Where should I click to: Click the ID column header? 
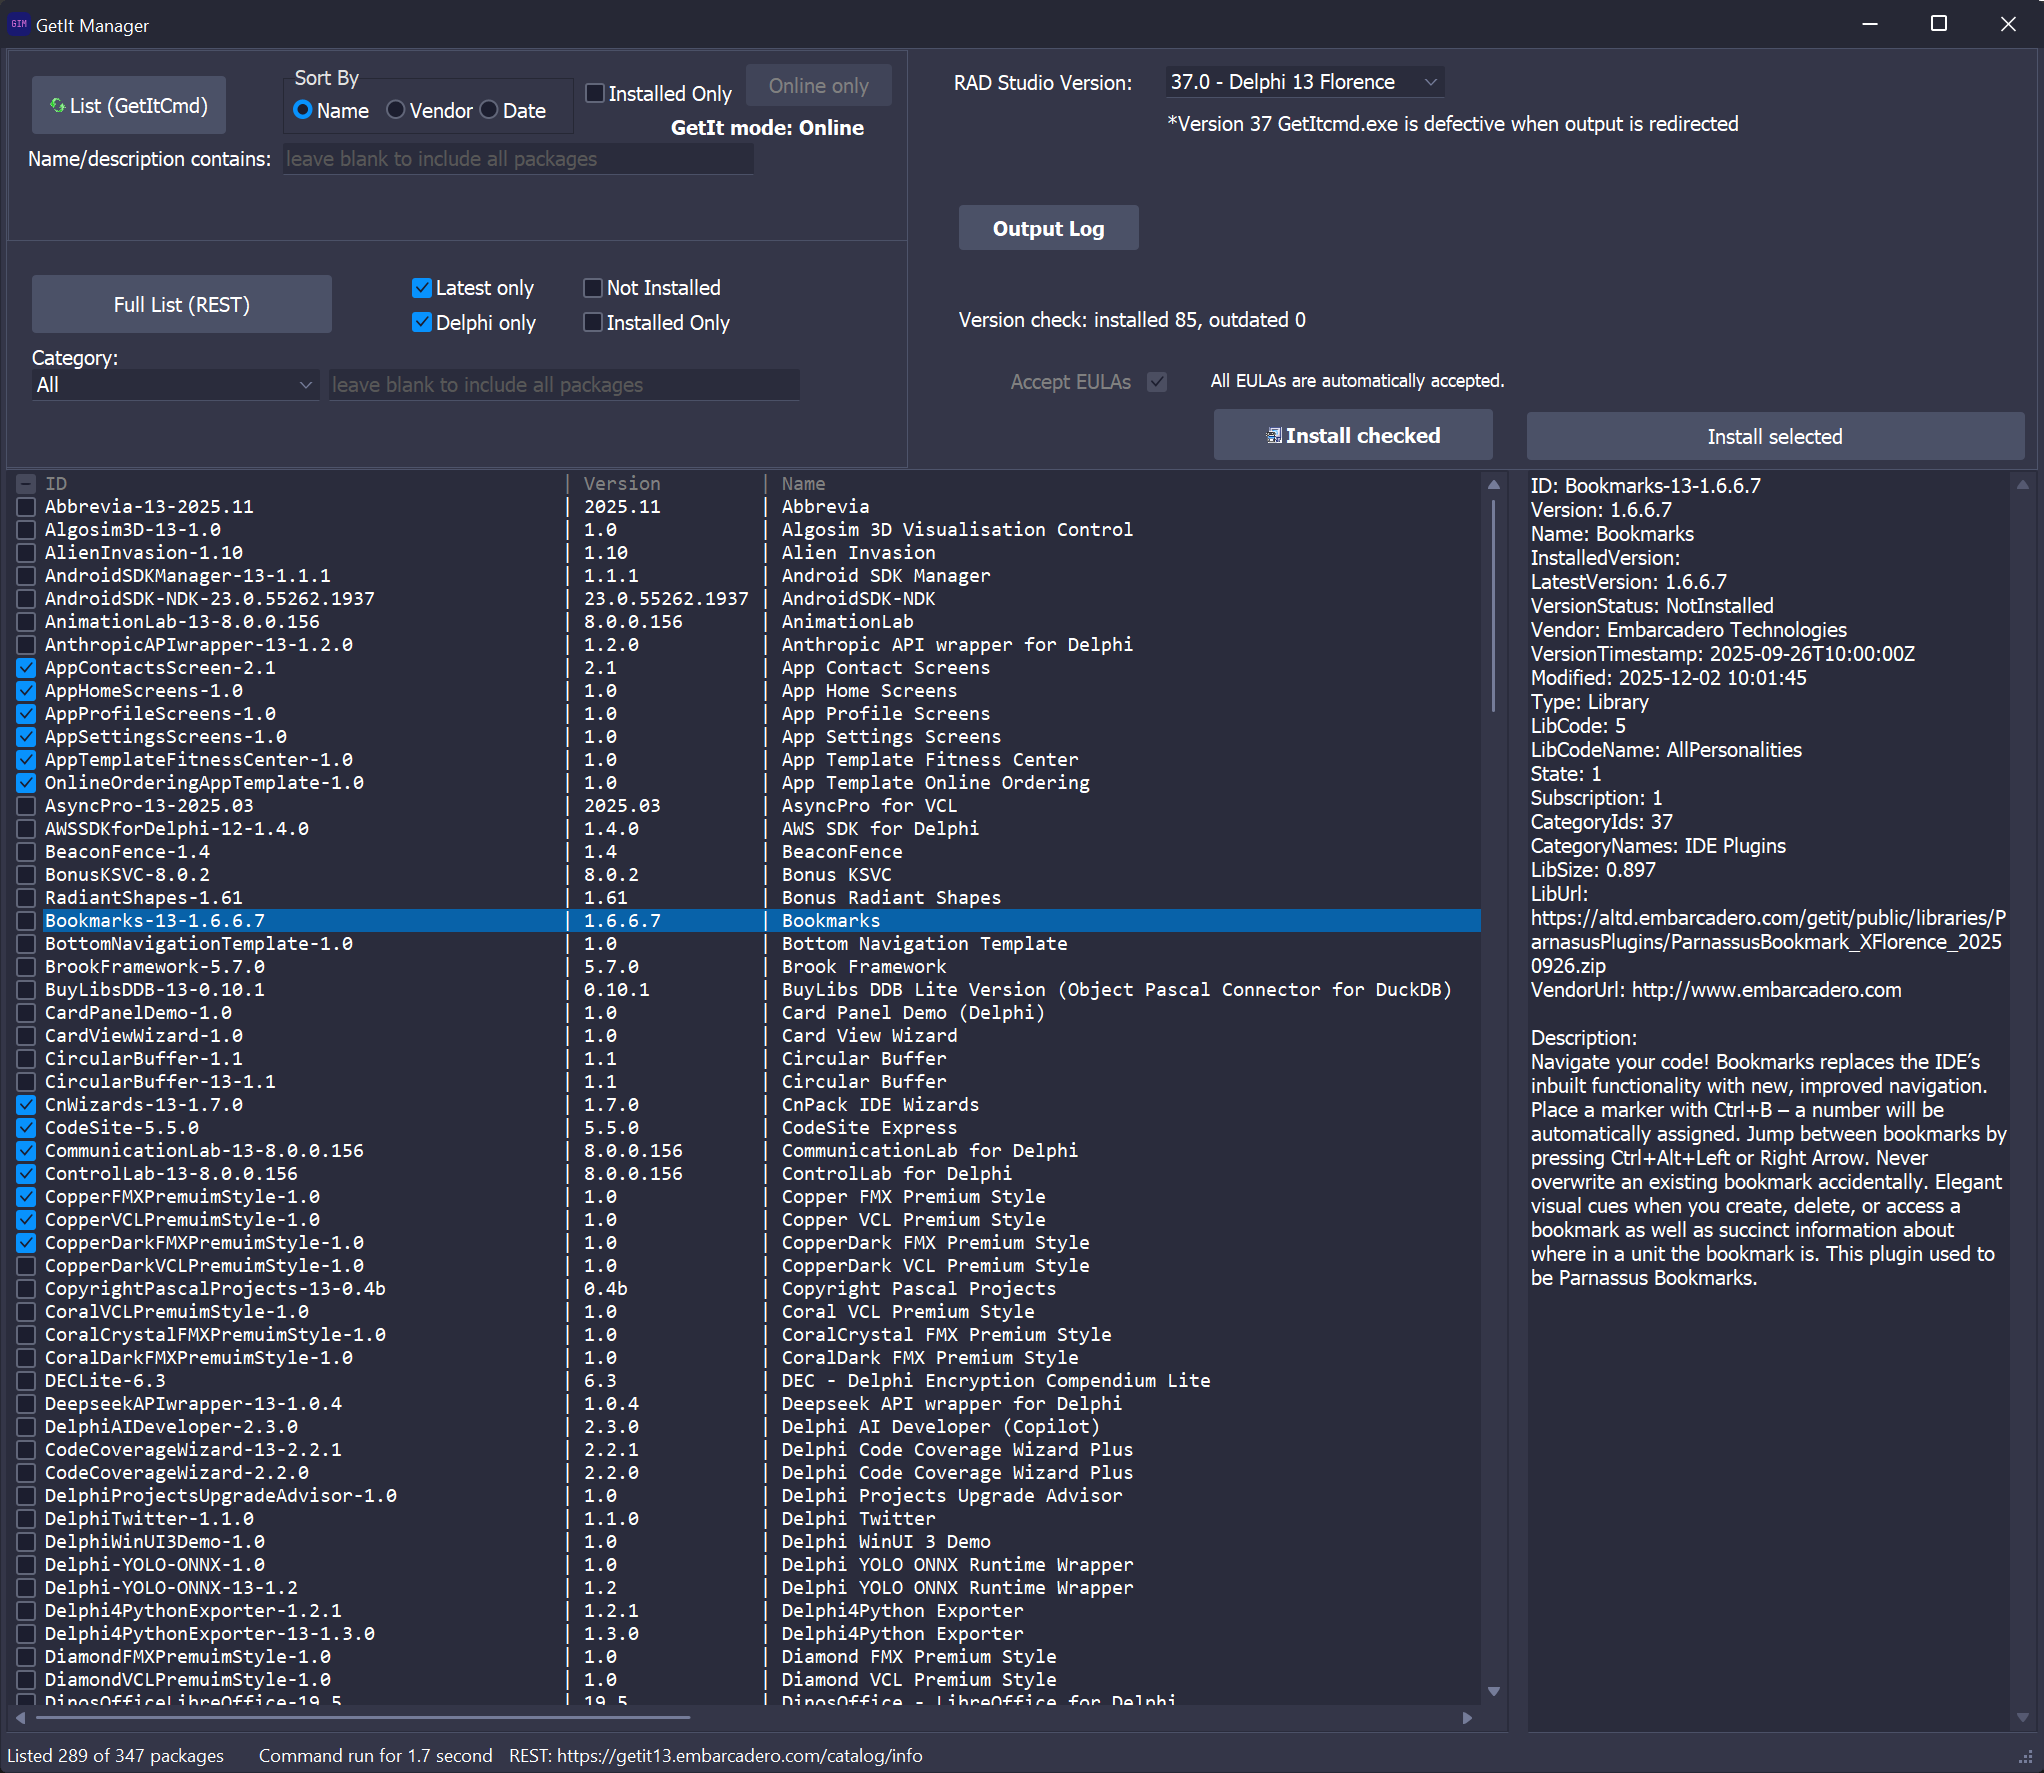[x=56, y=484]
